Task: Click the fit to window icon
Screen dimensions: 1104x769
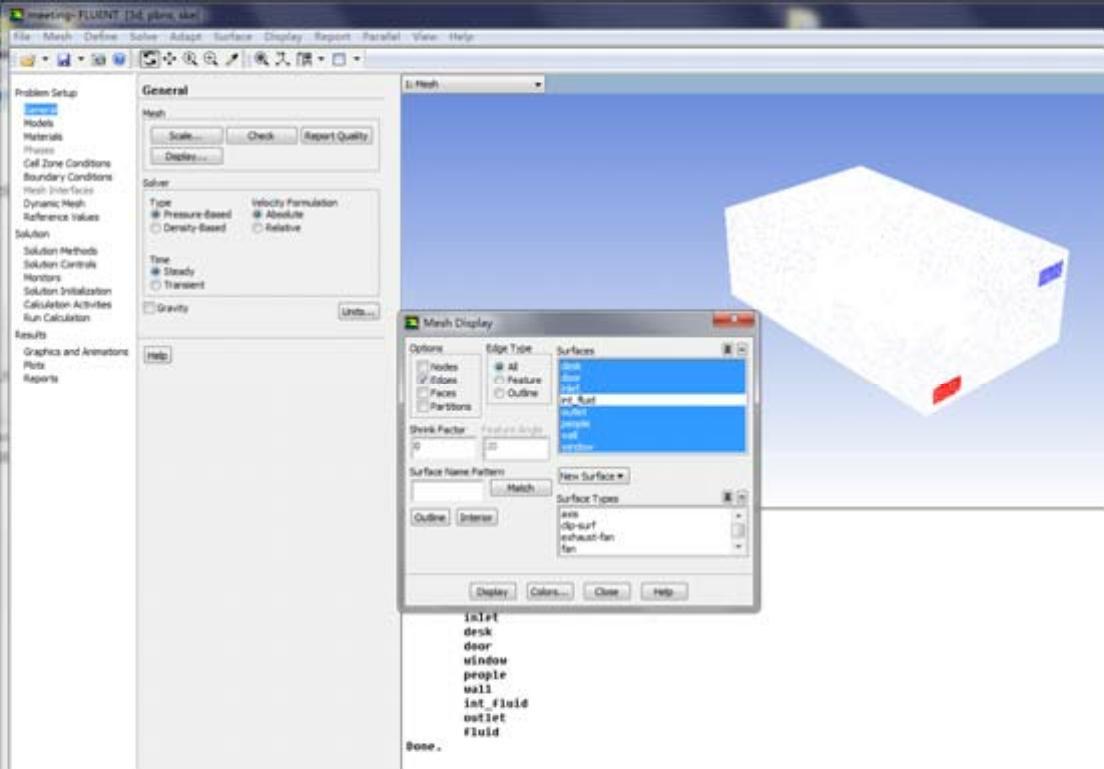Action: (261, 60)
